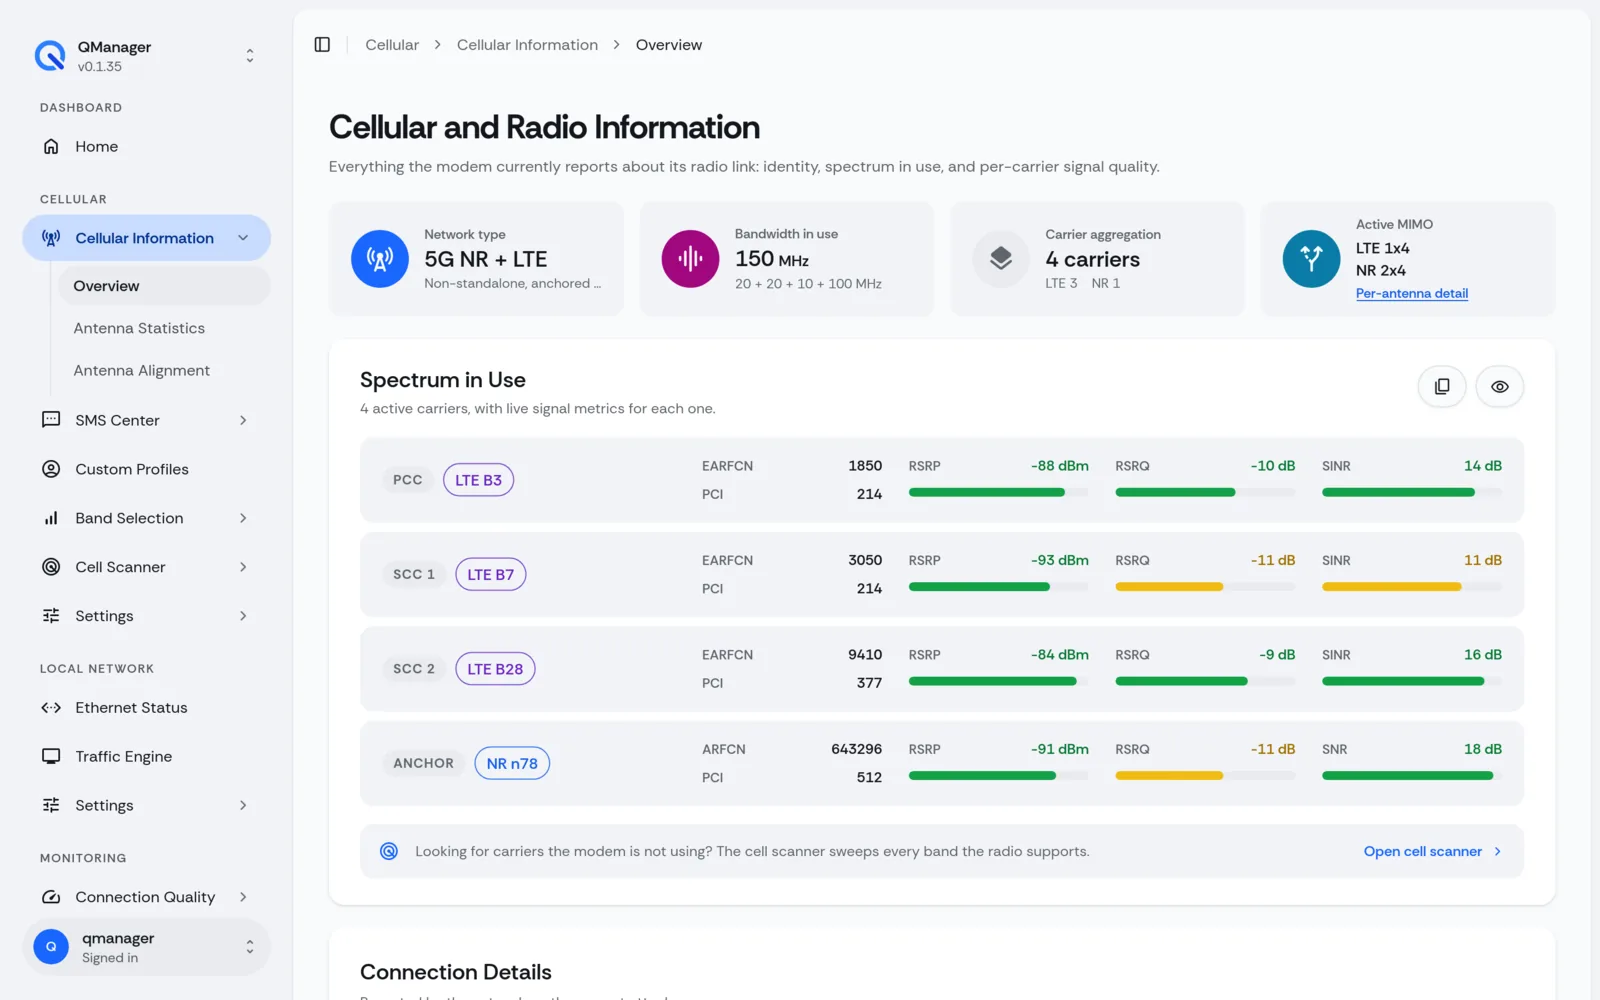Toggle the sidebar panel icon
The height and width of the screenshot is (1000, 1600).
point(322,45)
